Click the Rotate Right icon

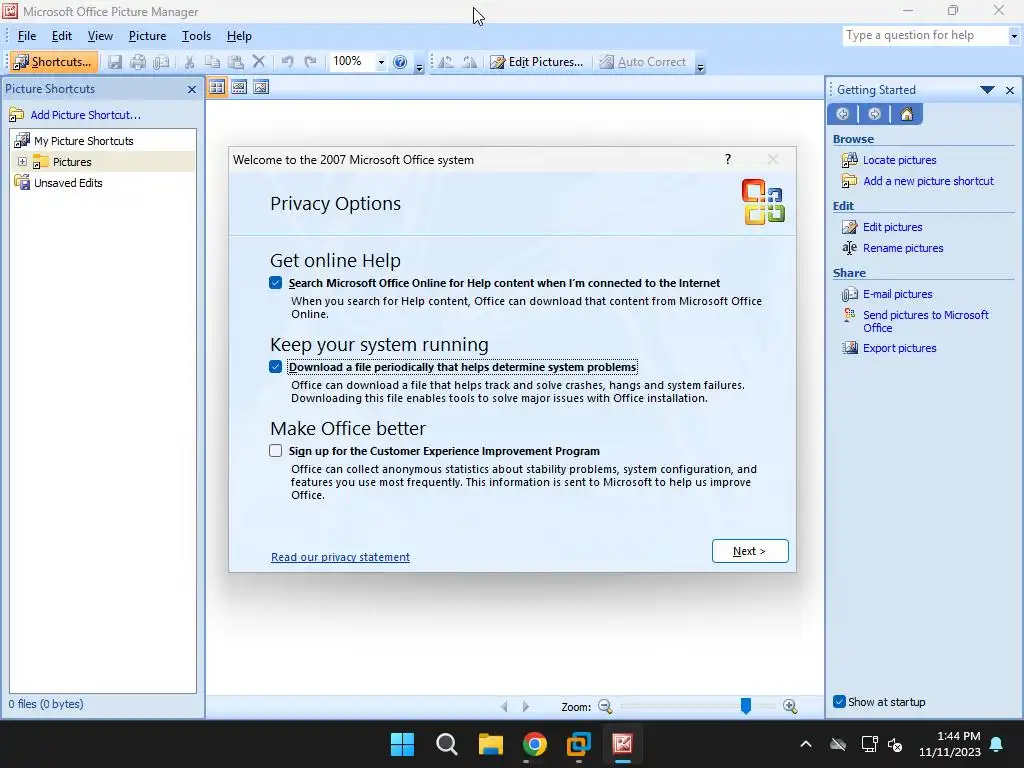pos(469,62)
